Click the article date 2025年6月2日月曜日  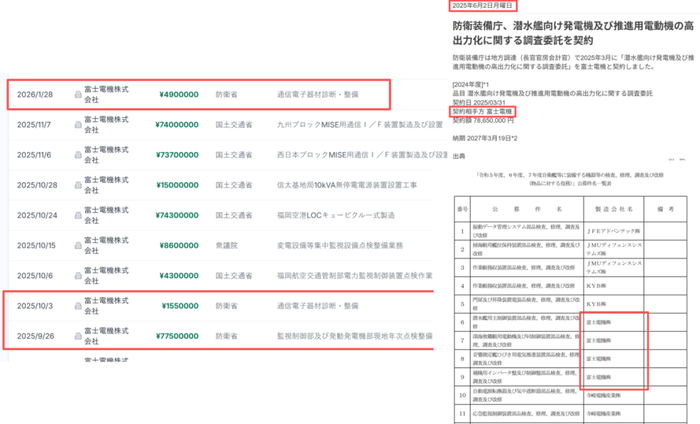coord(482,6)
